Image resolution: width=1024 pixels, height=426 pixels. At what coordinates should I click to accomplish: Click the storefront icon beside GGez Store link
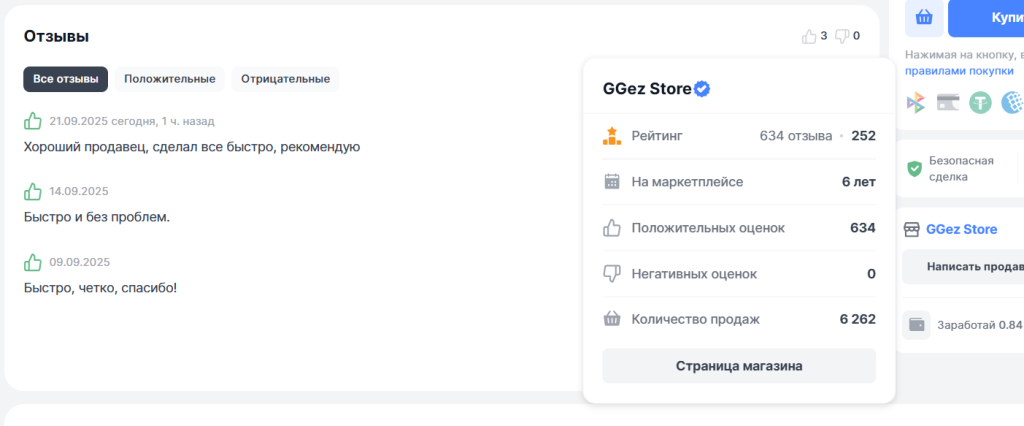click(911, 229)
